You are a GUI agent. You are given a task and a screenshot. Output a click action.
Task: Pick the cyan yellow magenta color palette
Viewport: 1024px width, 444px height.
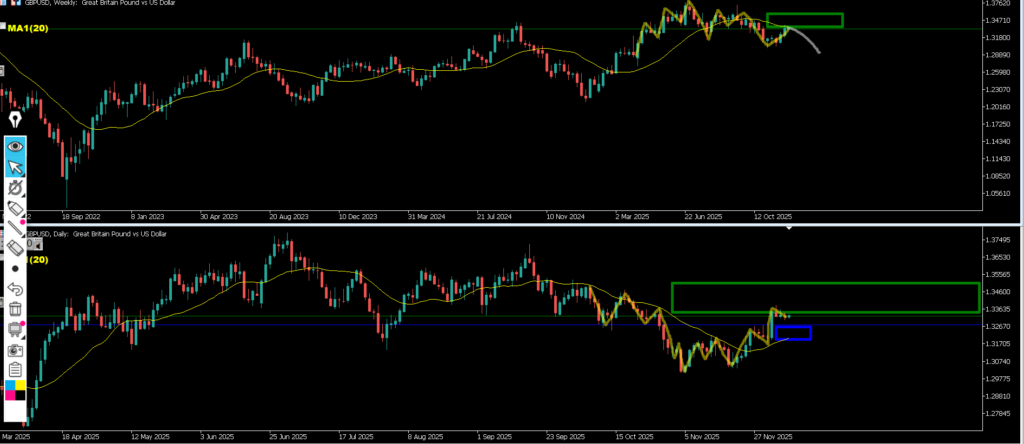[x=16, y=390]
